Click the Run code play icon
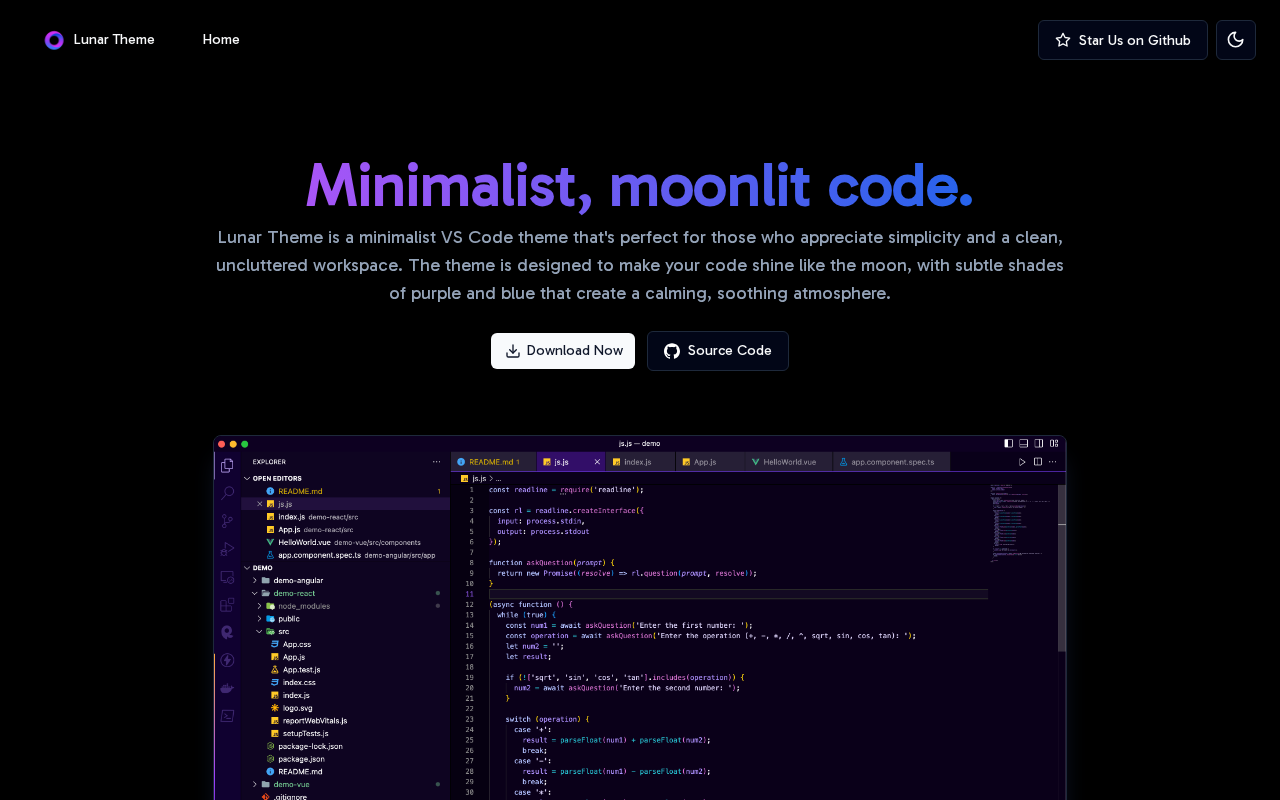Screen dimensions: 1280x800 coord(1022,462)
